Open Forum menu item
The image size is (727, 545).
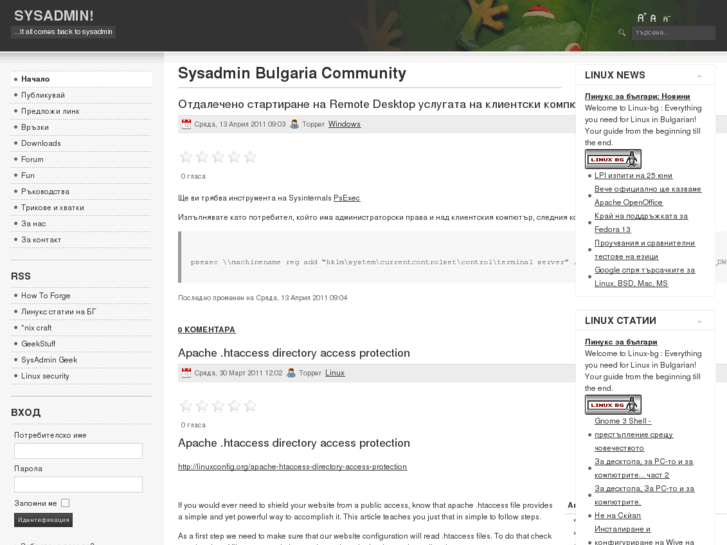pos(81,159)
